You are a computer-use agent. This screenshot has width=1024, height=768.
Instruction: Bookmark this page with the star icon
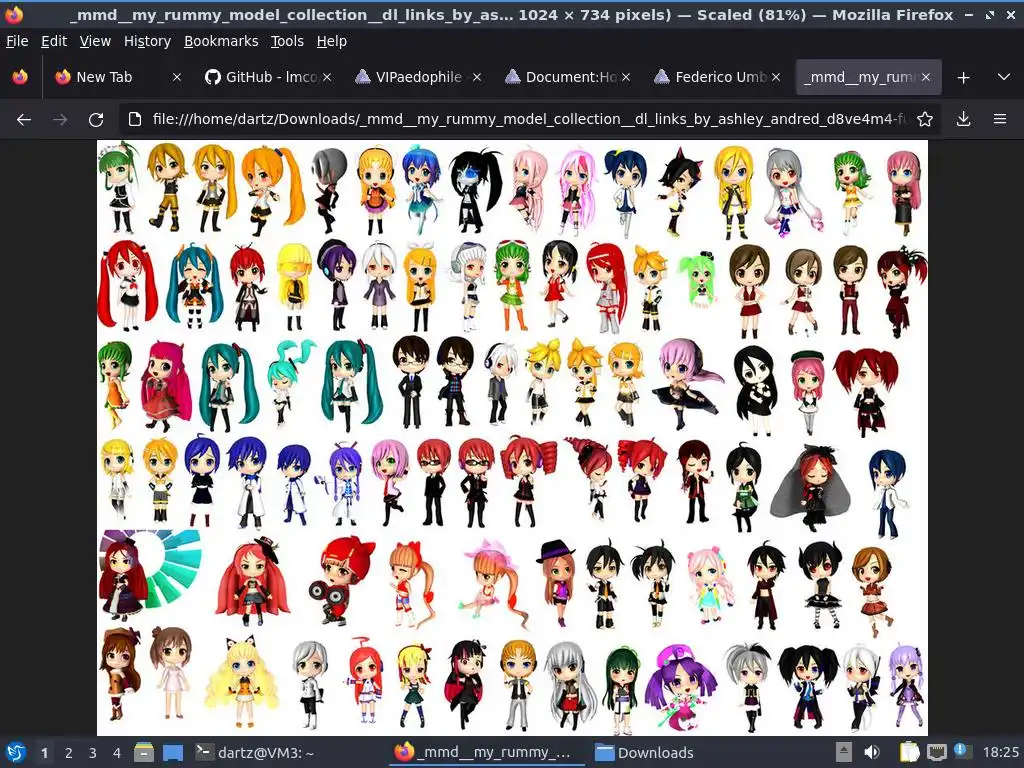pyautogui.click(x=925, y=119)
